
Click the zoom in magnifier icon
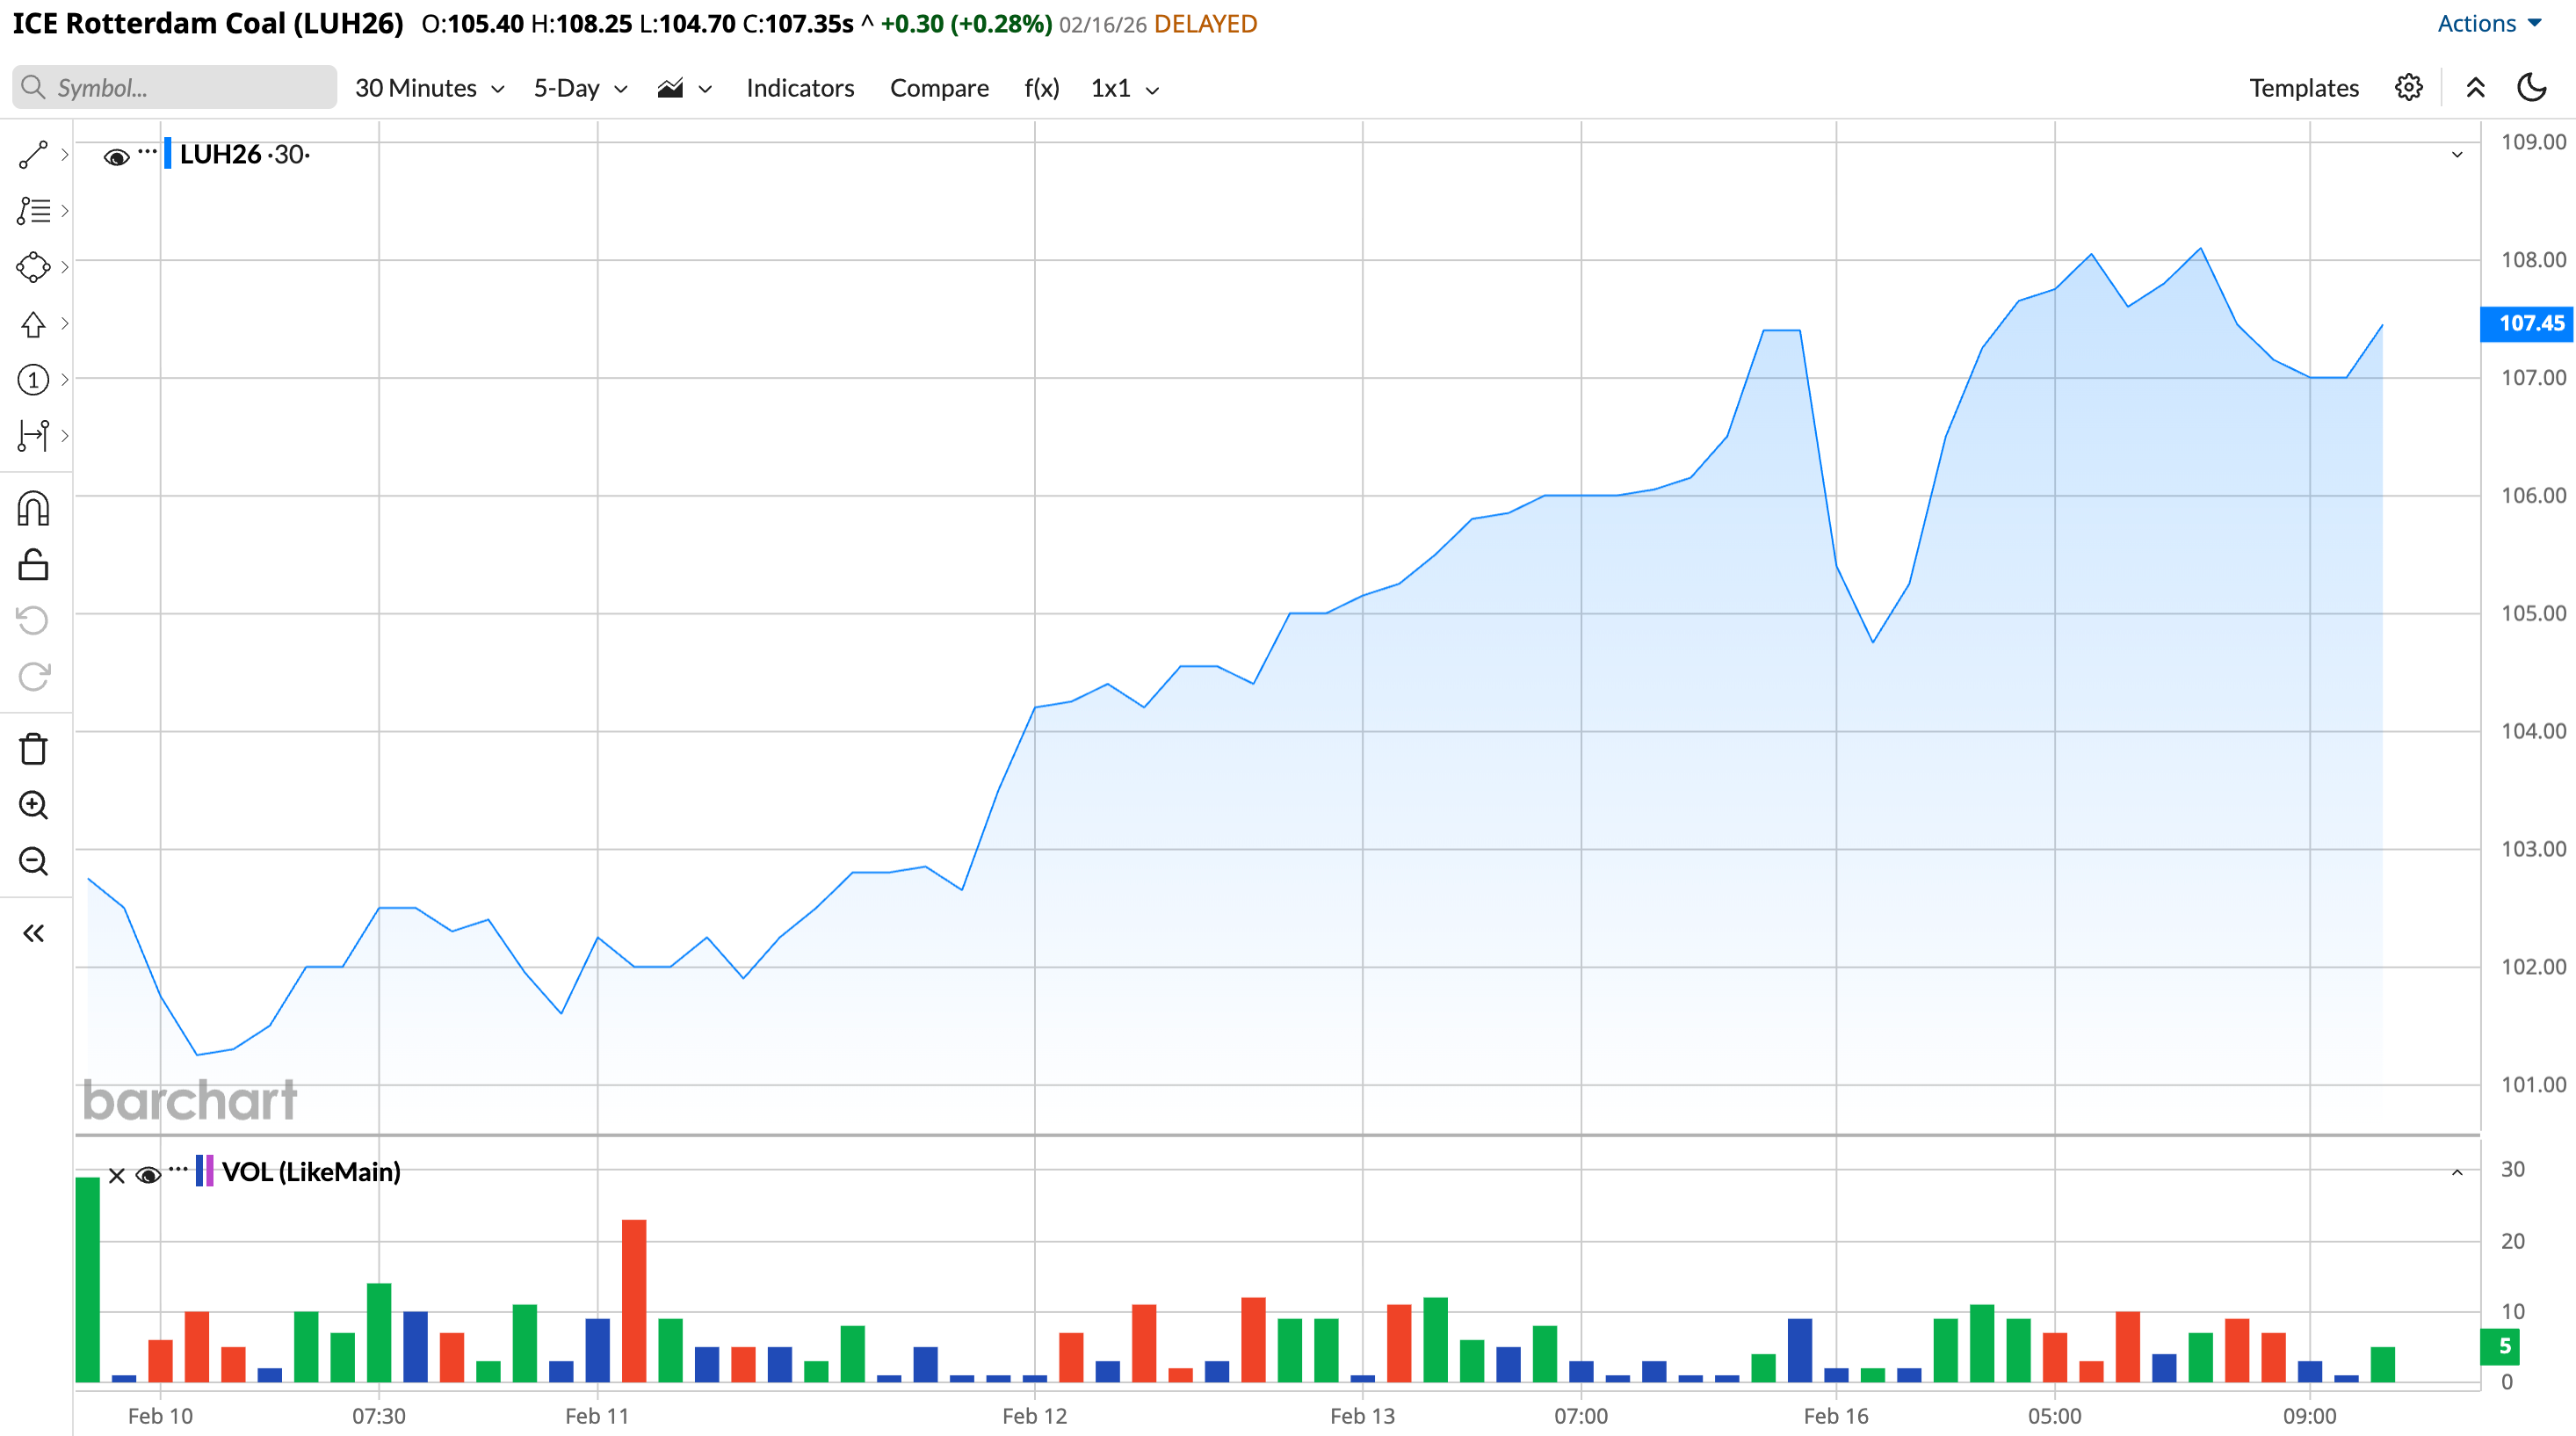tap(33, 805)
